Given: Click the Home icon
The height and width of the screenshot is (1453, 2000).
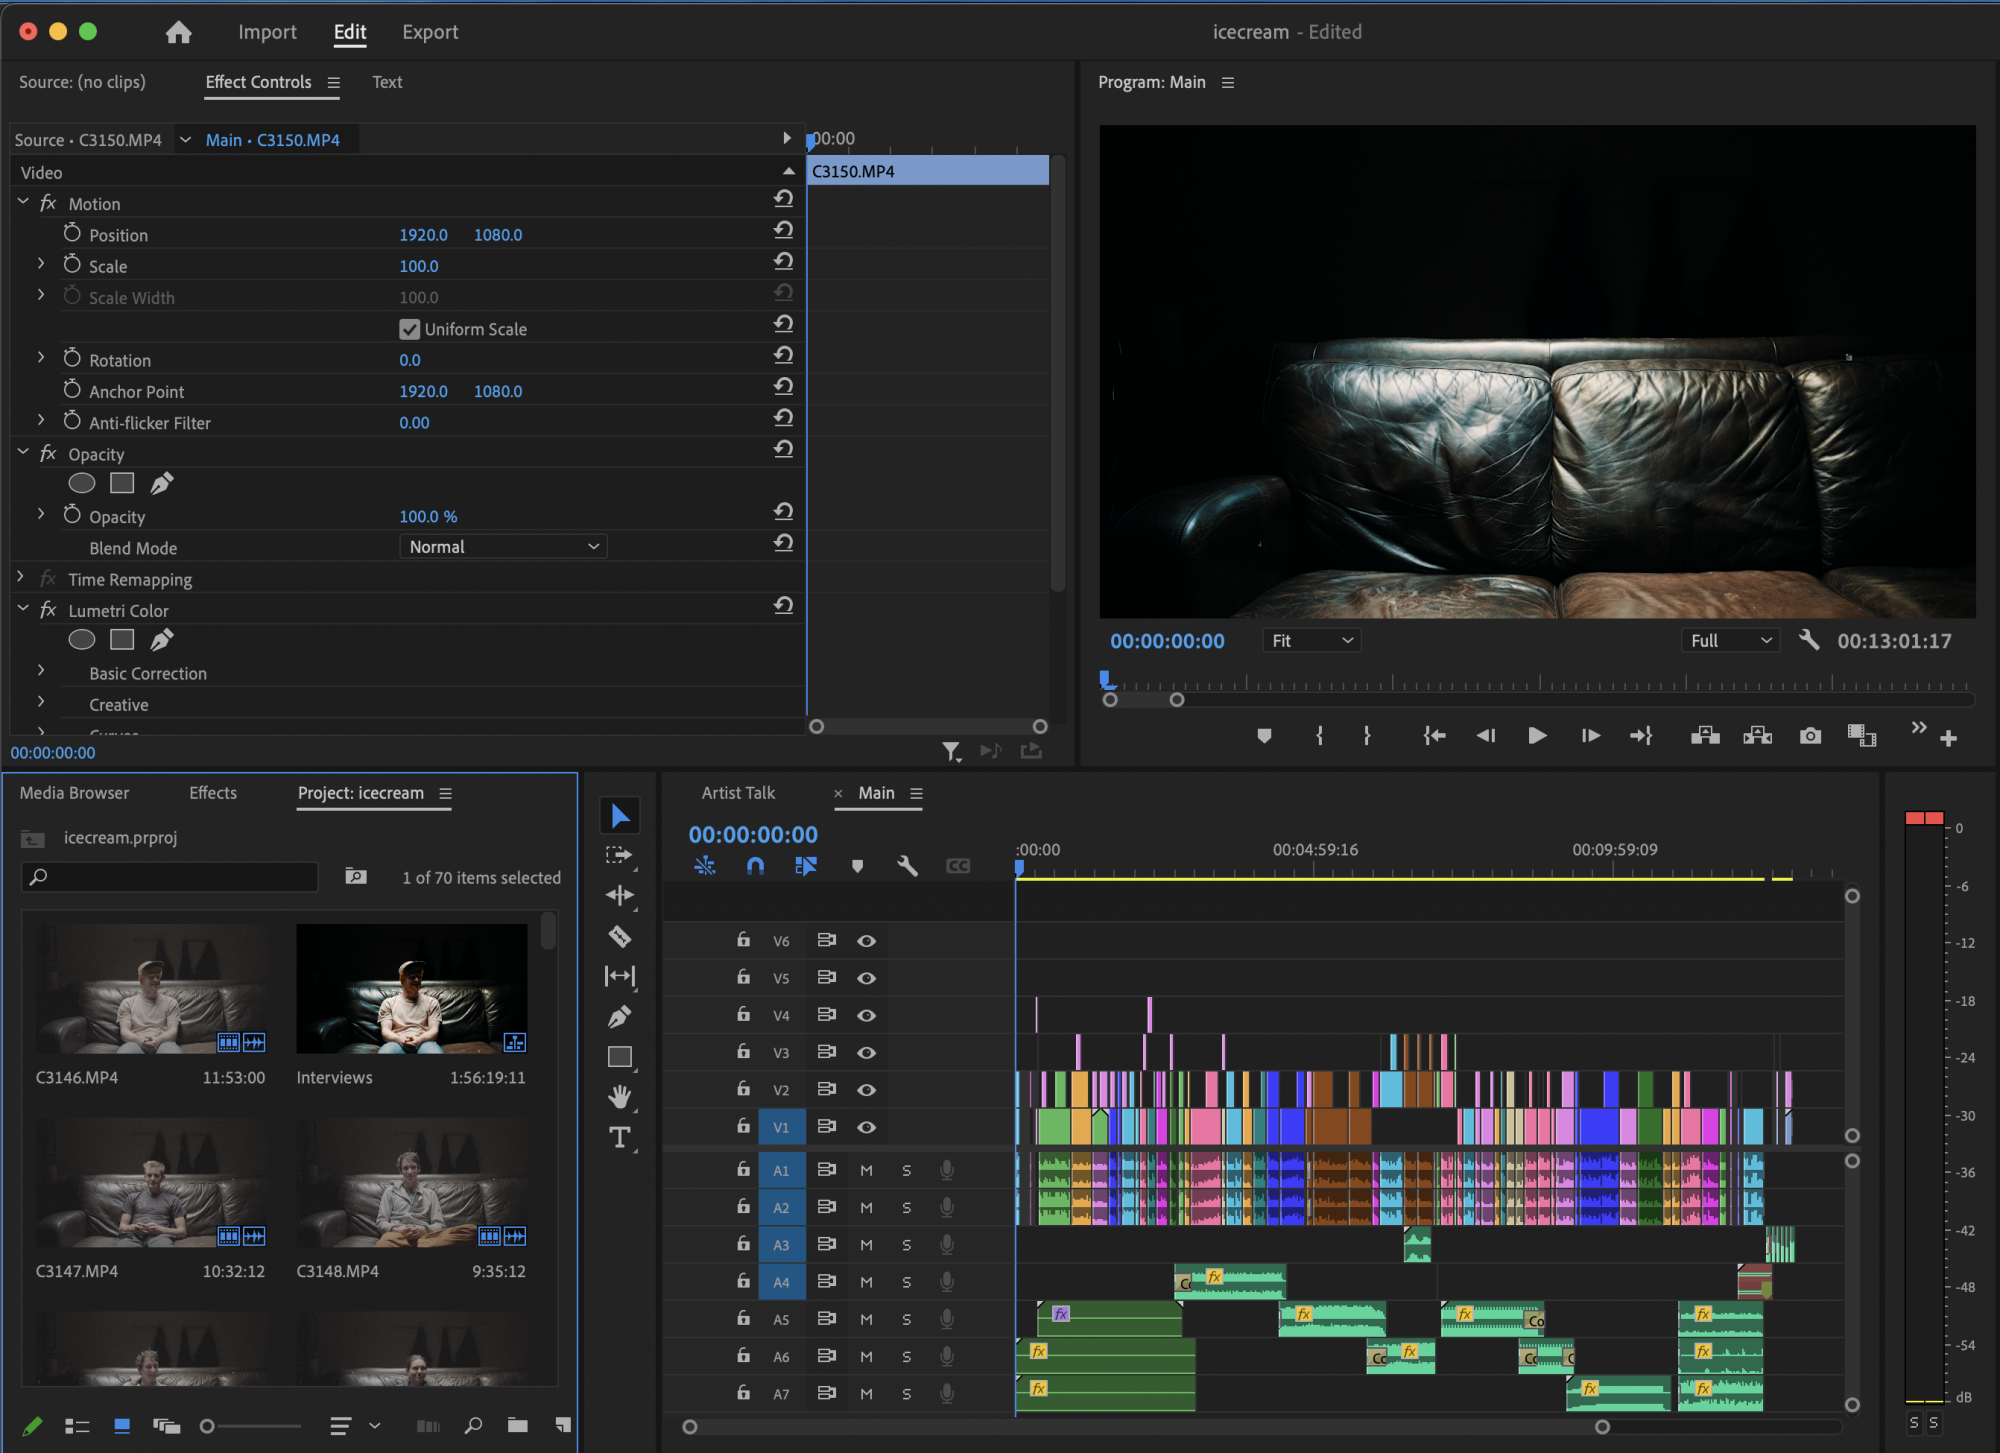Looking at the screenshot, I should click(179, 32).
